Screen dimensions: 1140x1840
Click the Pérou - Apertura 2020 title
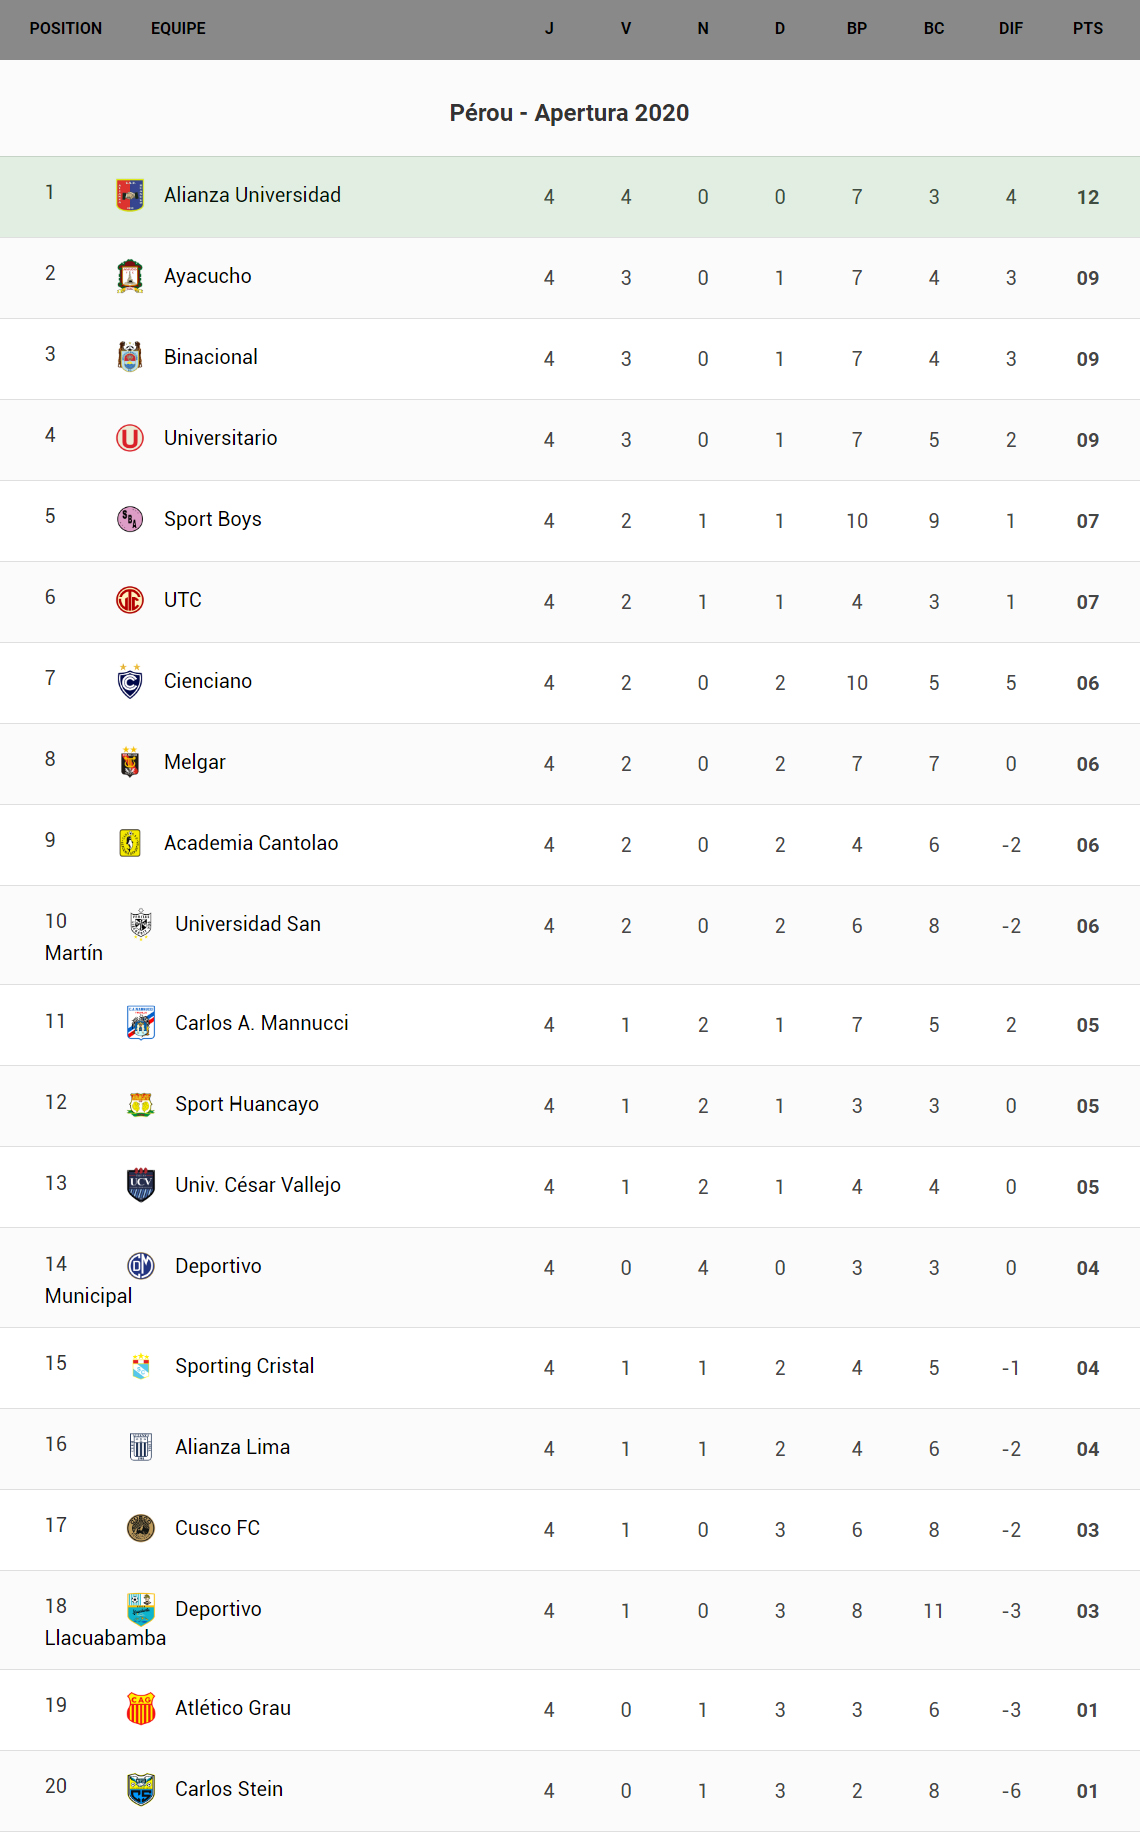569,113
